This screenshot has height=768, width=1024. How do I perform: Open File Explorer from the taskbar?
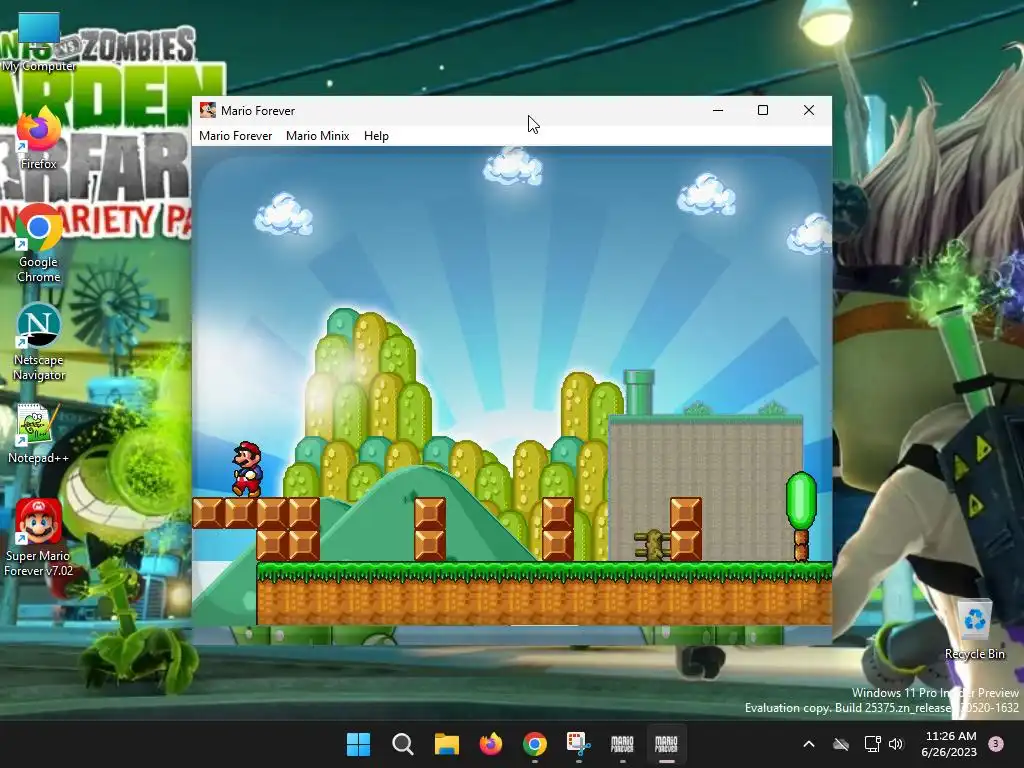click(447, 744)
